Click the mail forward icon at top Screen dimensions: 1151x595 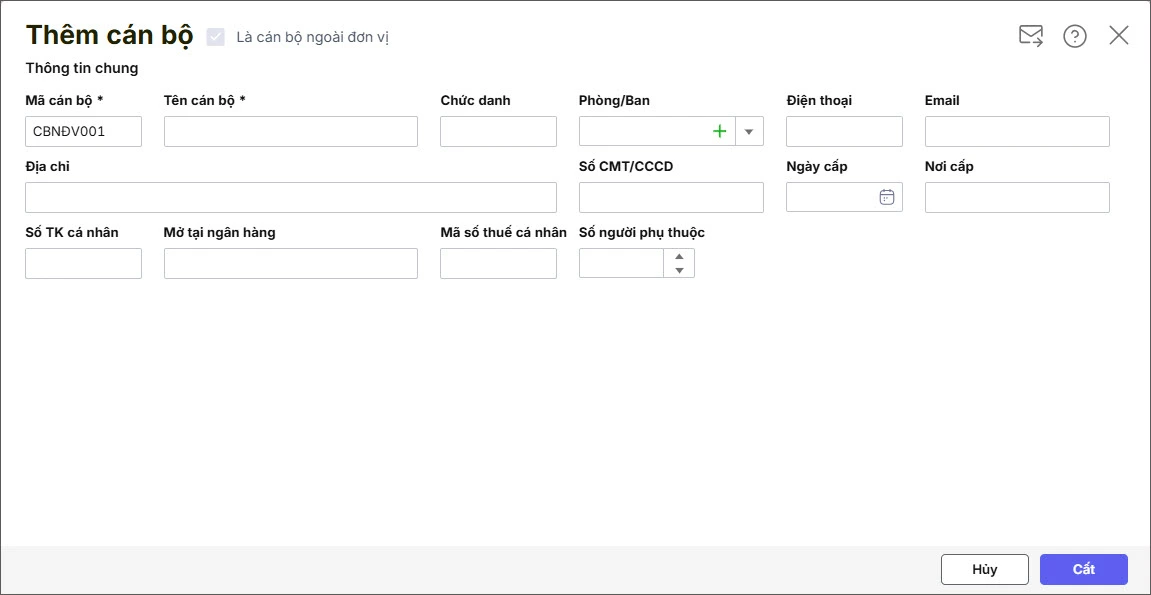coord(1031,36)
